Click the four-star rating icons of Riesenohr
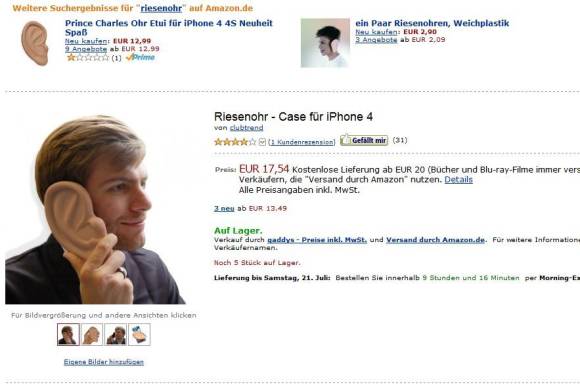Screen dimensions: 580x391 pos(235,142)
